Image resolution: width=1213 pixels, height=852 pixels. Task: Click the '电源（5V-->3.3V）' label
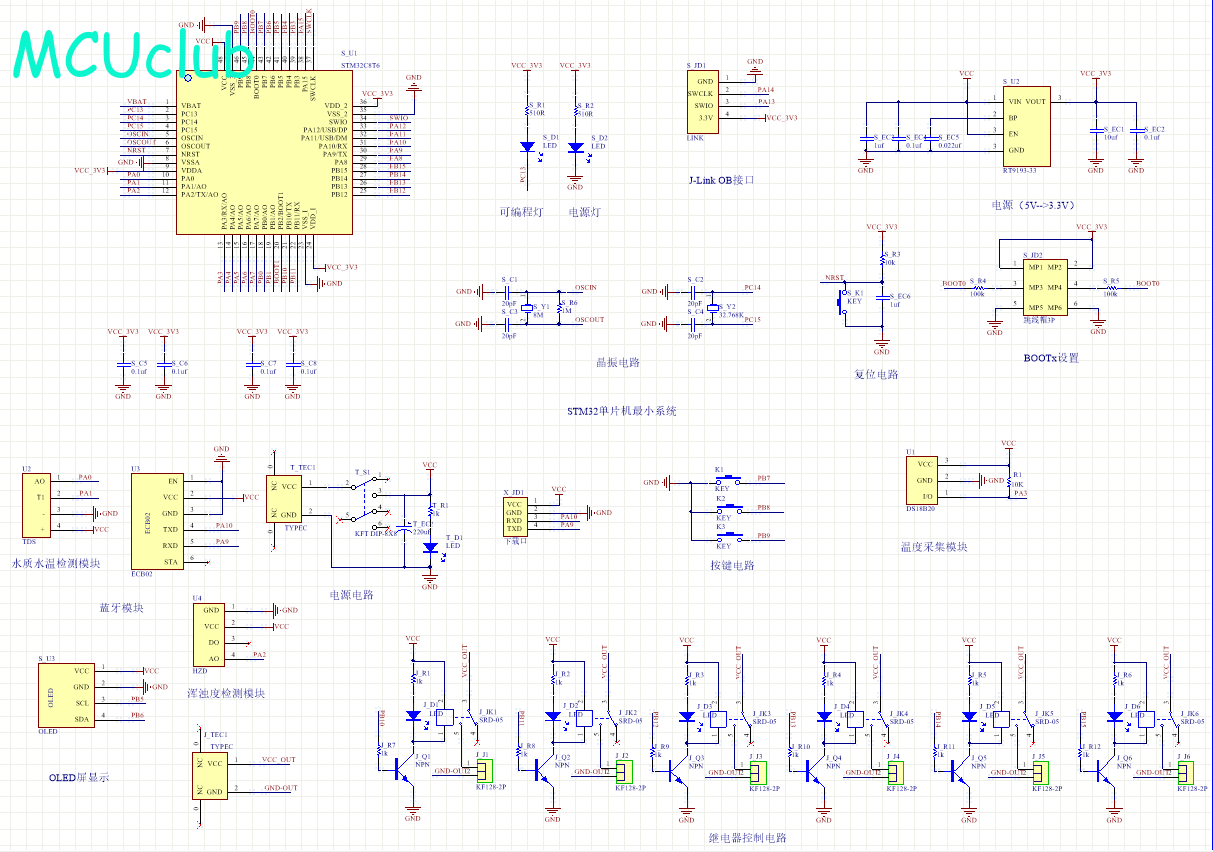click(1033, 205)
